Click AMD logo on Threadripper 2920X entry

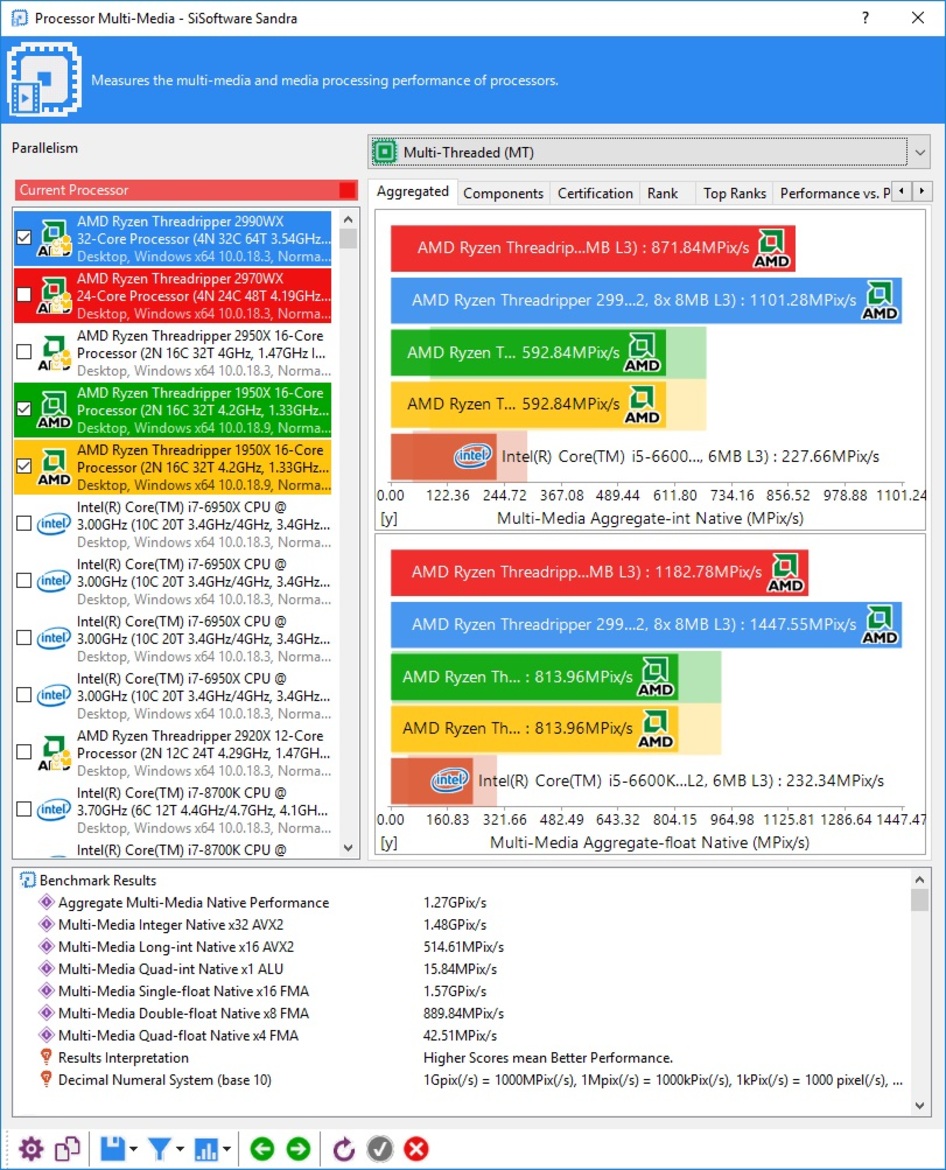(54, 752)
